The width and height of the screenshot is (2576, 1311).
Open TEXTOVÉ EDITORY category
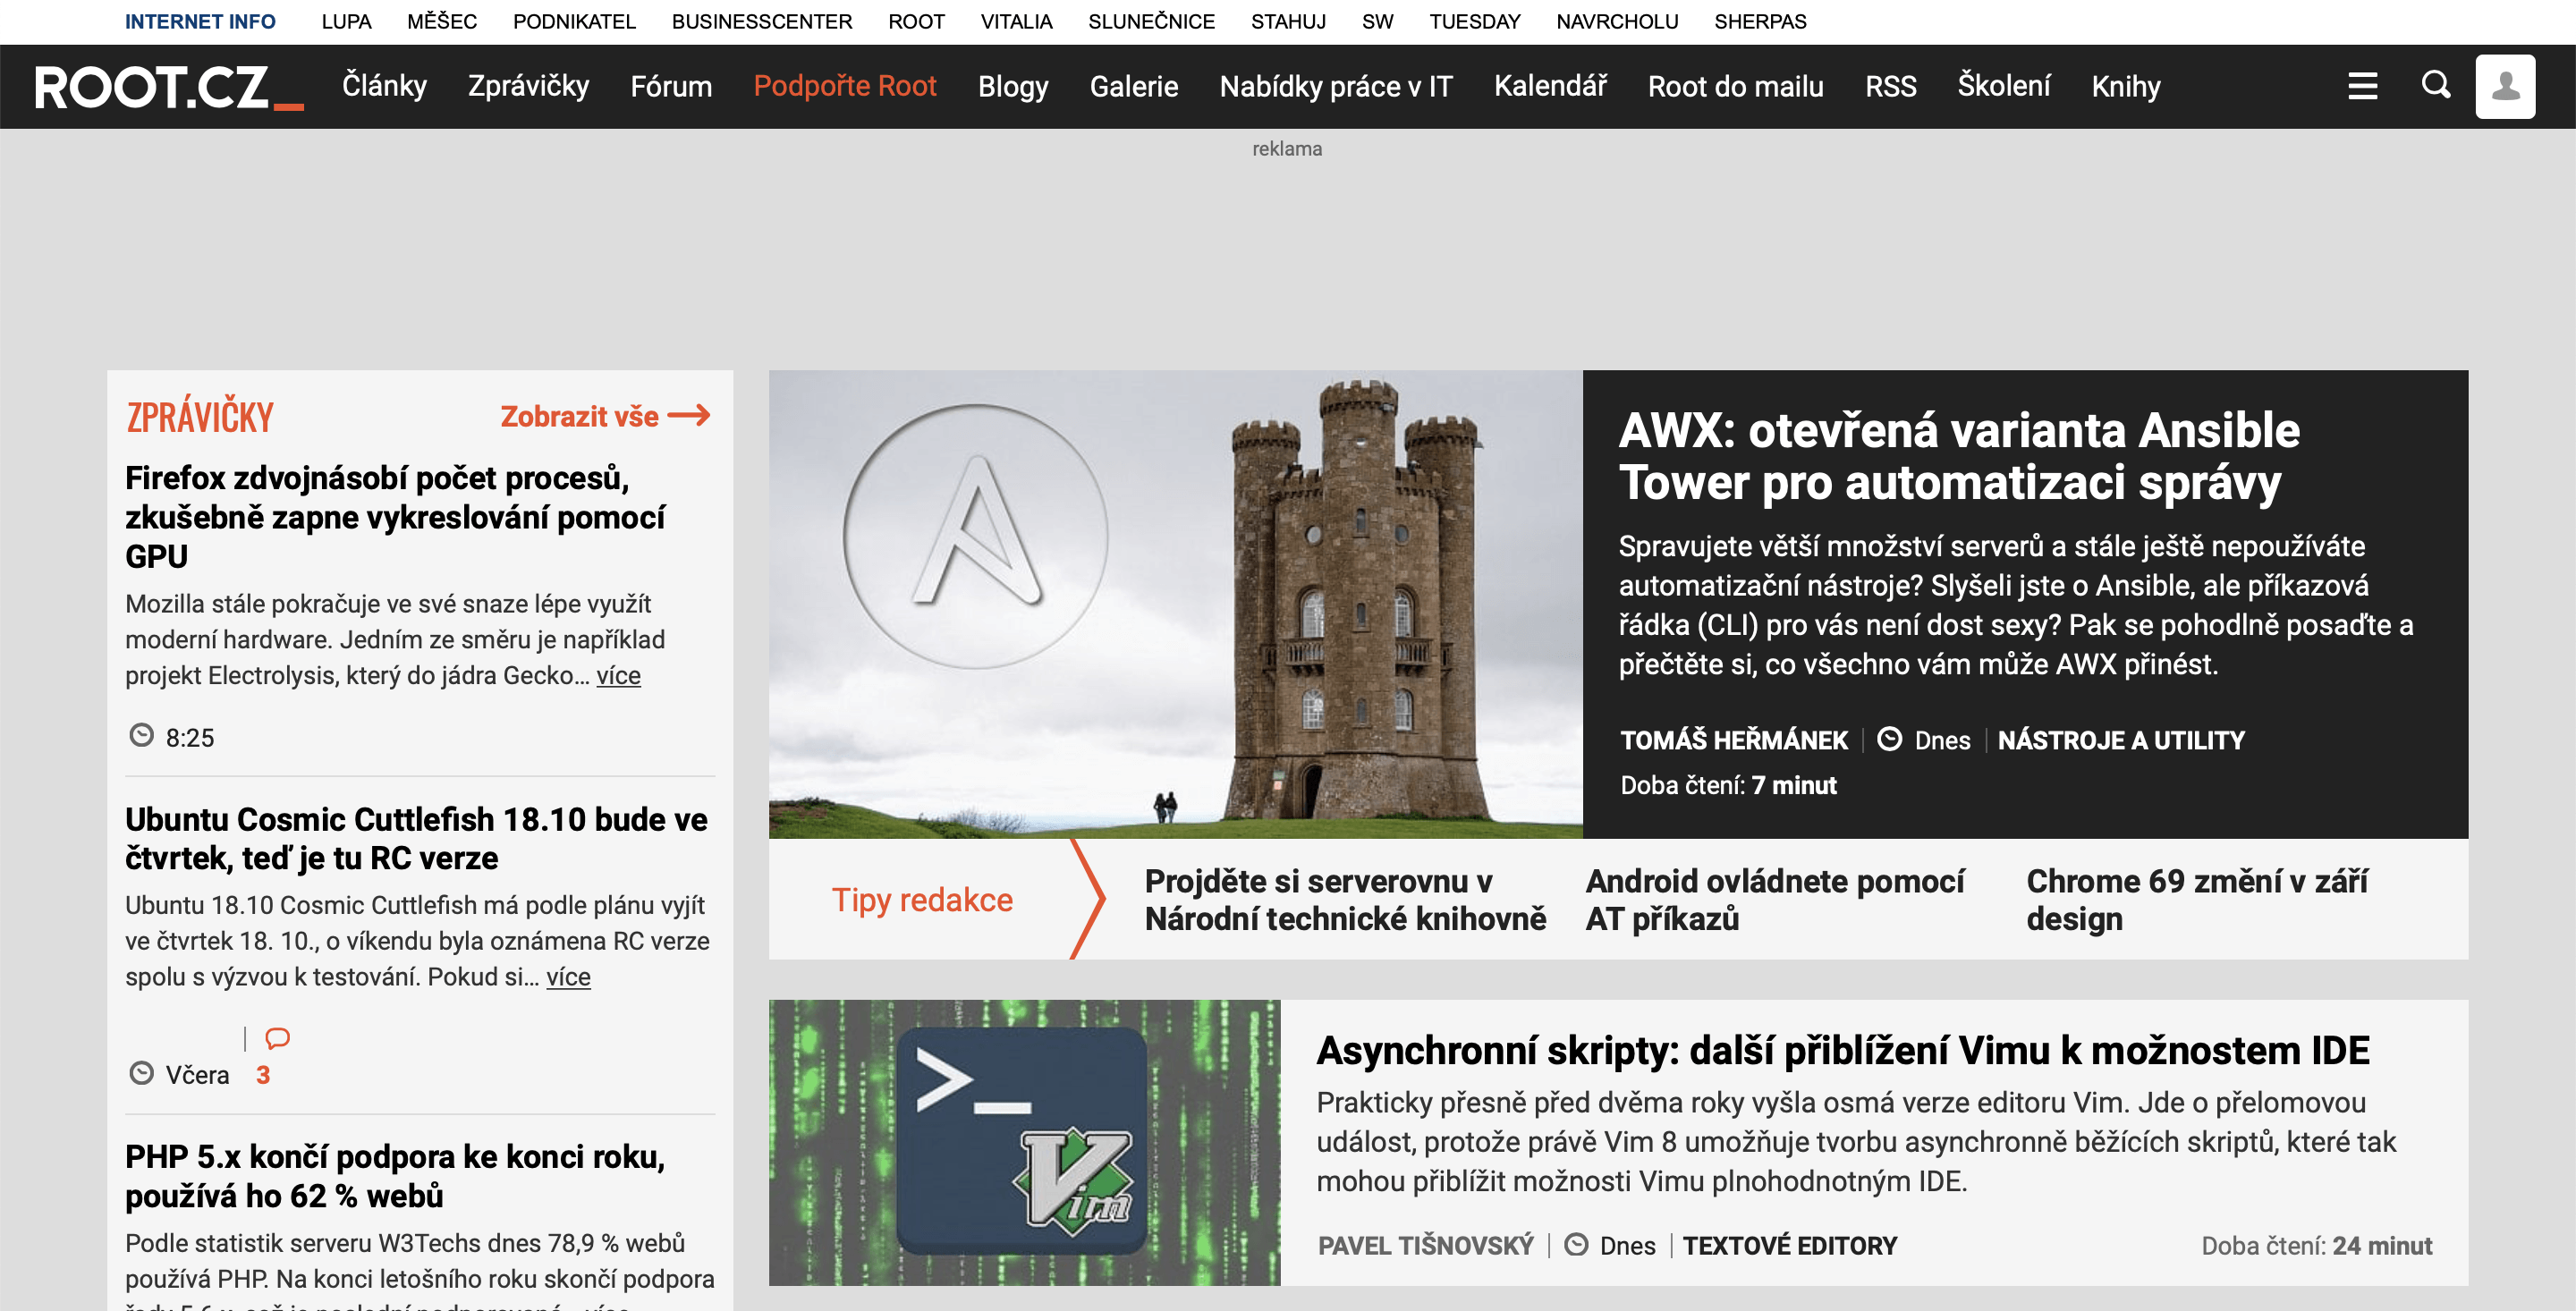pos(1789,1245)
